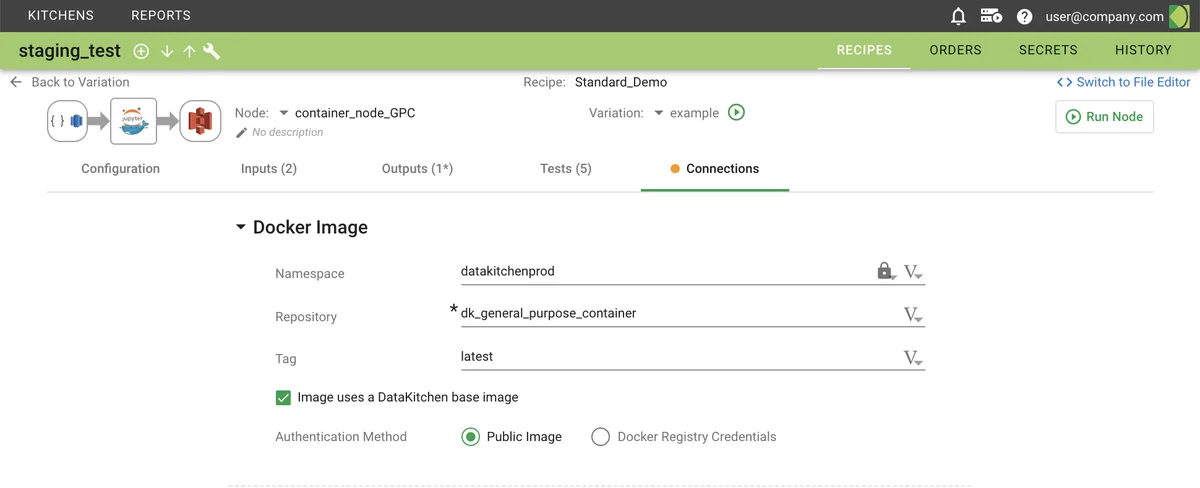Open the server run-status icon
This screenshot has height=488, width=1200.
coord(991,16)
